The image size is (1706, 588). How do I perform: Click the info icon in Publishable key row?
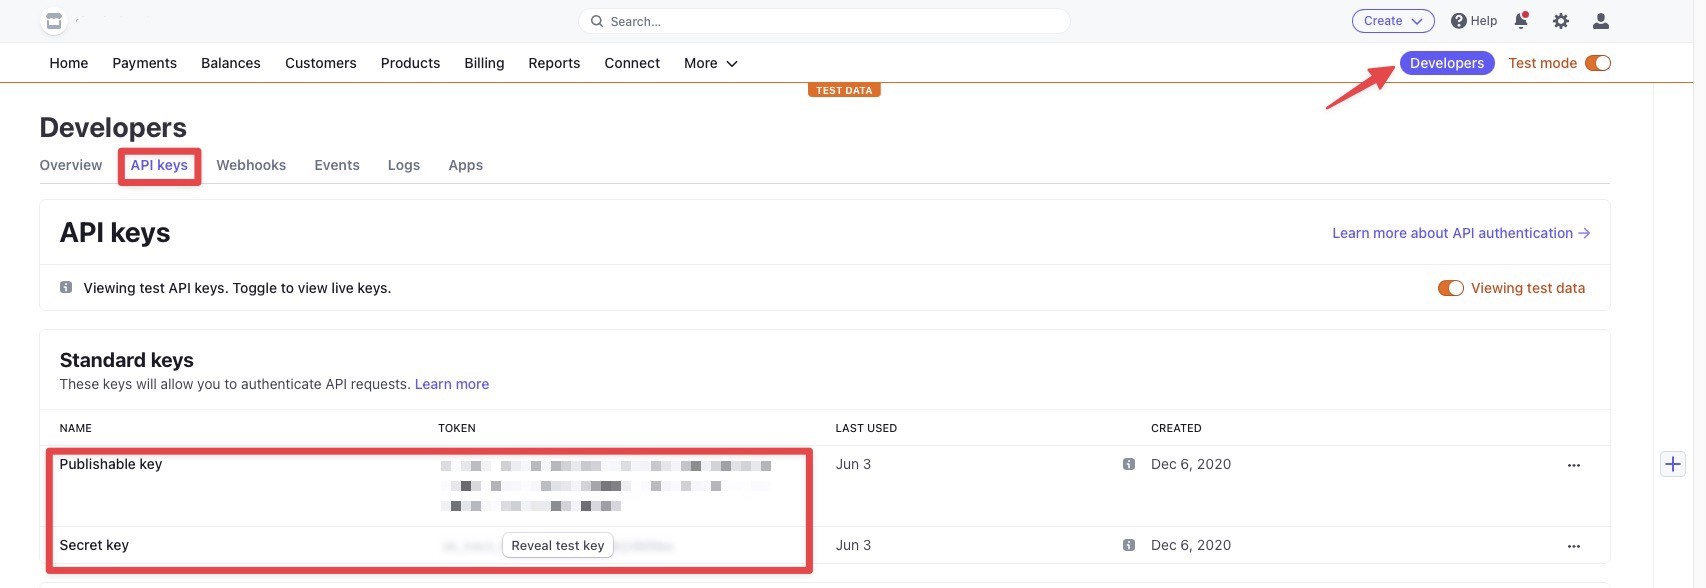(x=1129, y=464)
